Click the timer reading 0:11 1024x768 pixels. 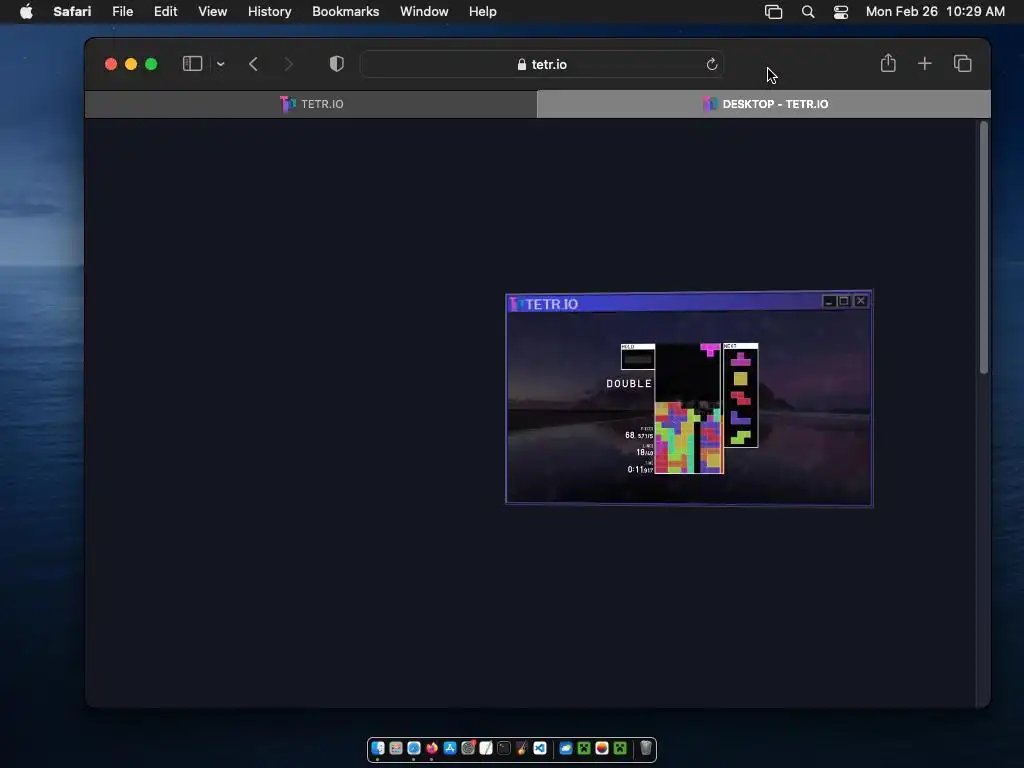[640, 469]
